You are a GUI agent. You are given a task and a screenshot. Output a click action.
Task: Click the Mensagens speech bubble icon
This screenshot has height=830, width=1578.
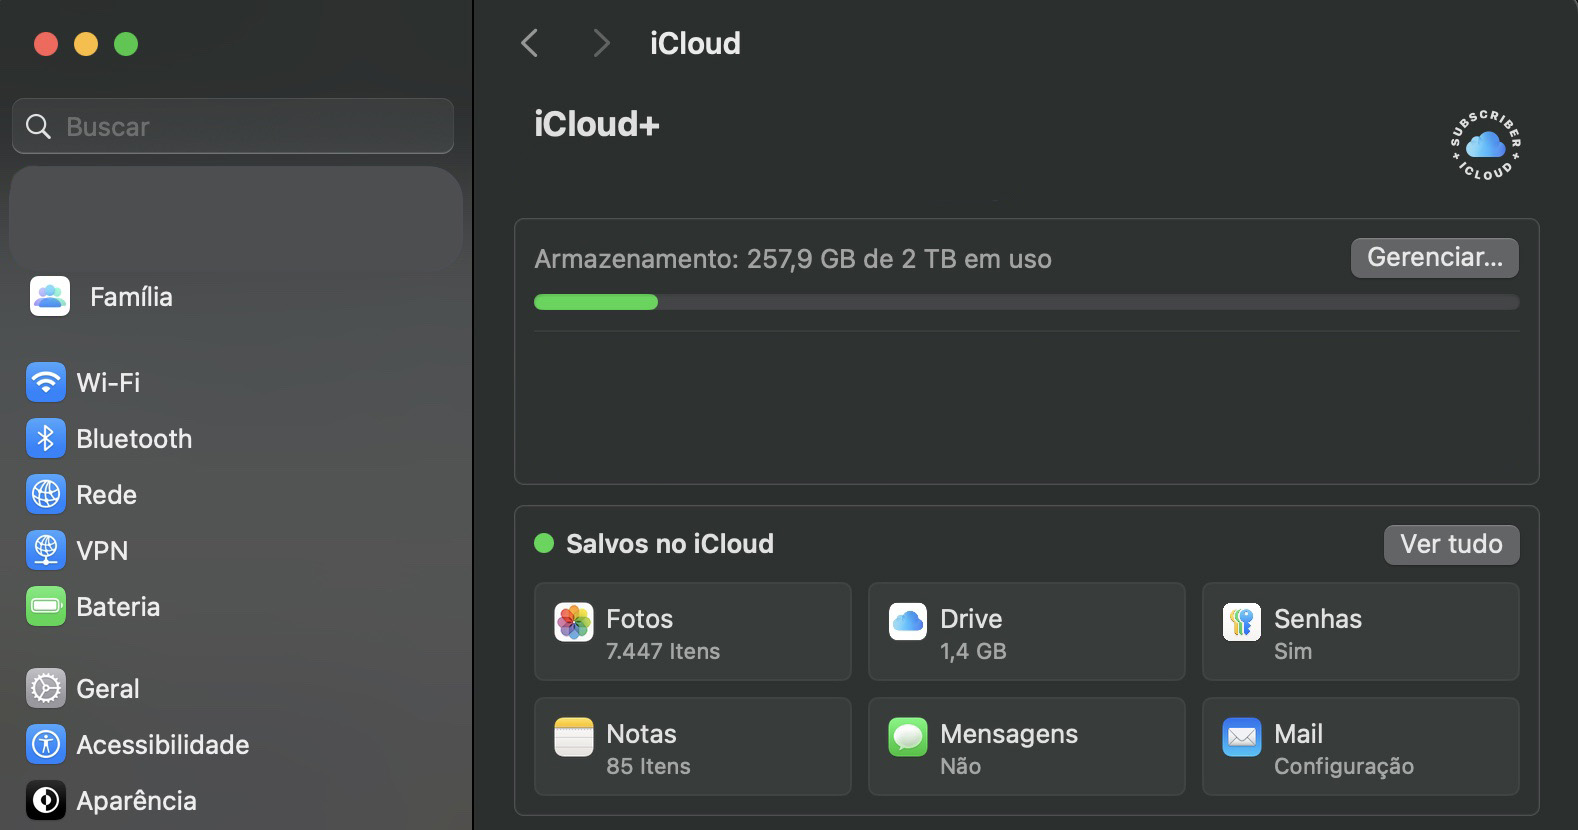[x=908, y=738]
